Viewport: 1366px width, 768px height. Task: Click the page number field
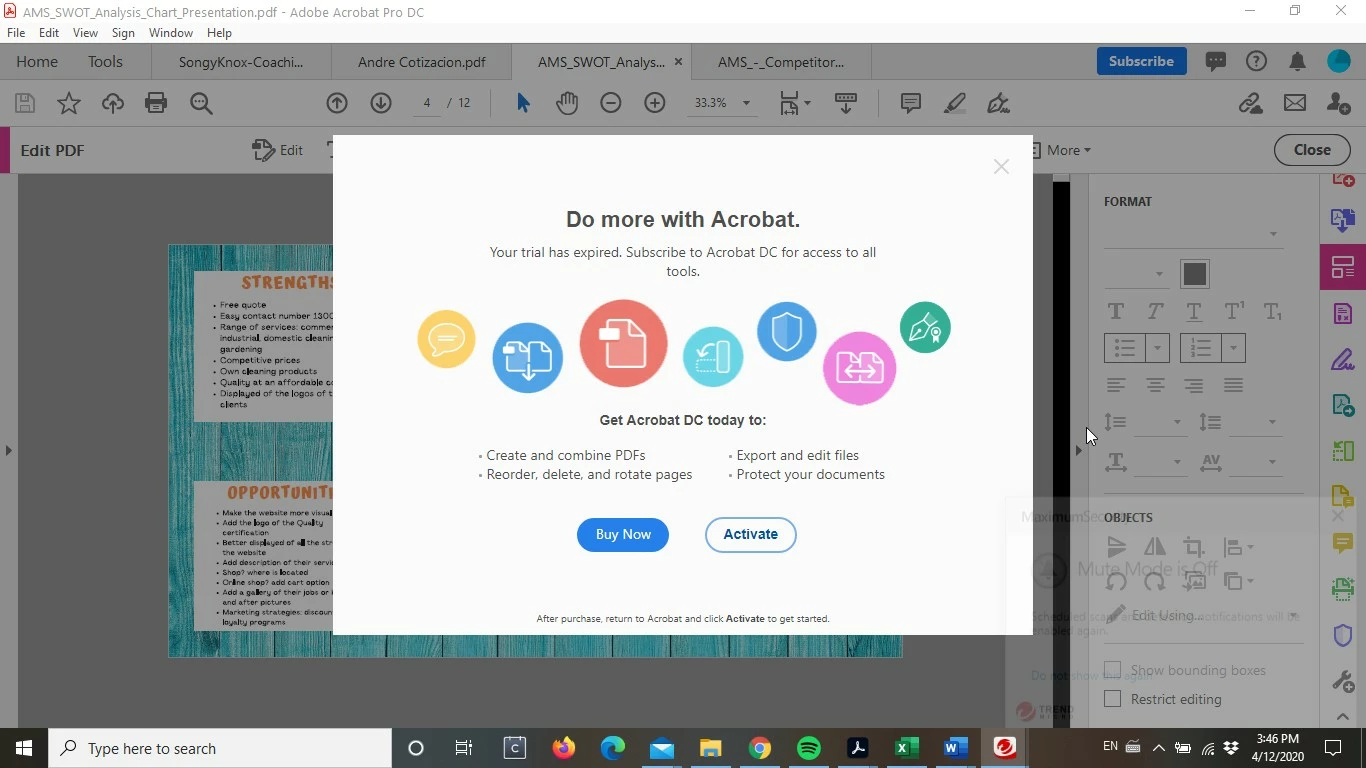pyautogui.click(x=427, y=103)
